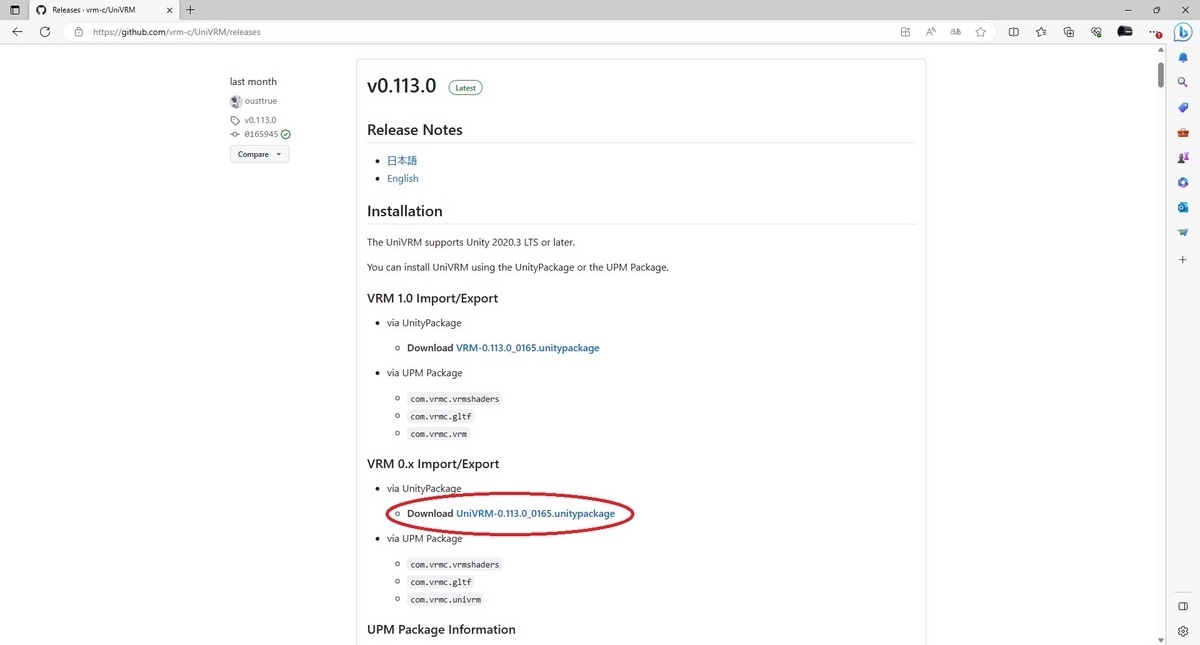Open the Compare dropdown button

[259, 154]
